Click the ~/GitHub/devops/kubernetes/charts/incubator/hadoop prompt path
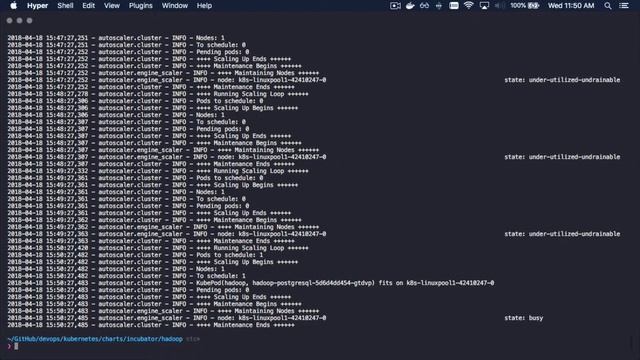The image size is (640, 360). click(x=95, y=339)
